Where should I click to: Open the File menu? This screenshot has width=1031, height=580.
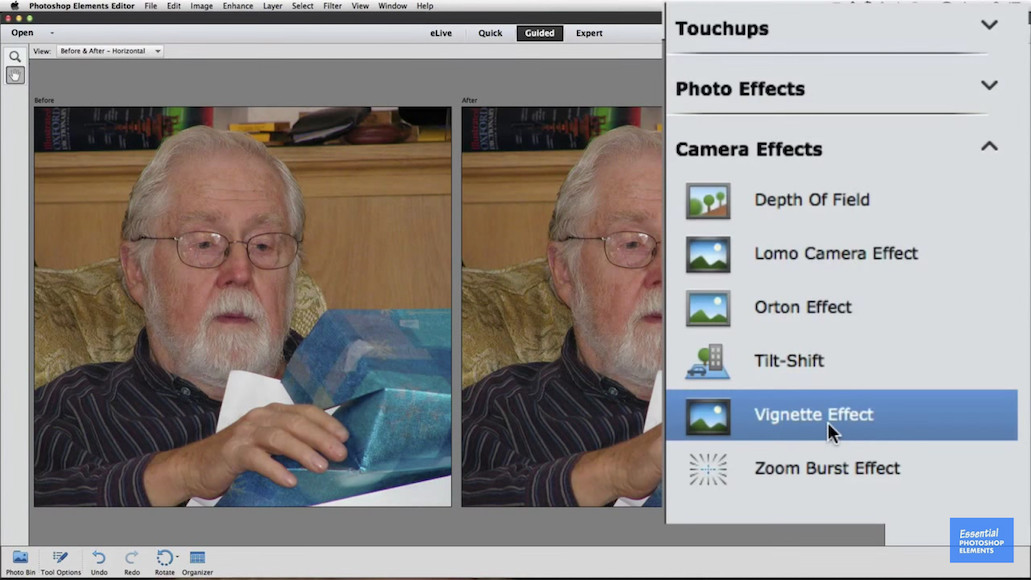151,6
